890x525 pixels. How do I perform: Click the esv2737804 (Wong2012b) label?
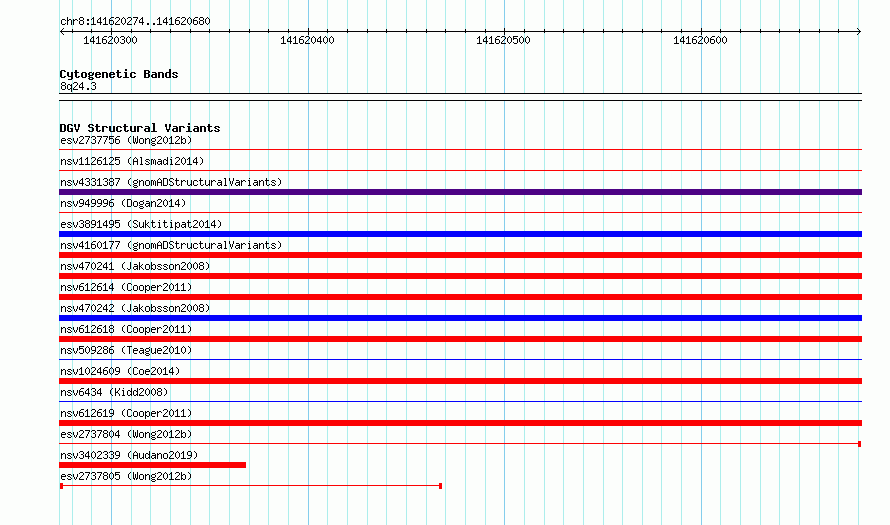(126, 434)
